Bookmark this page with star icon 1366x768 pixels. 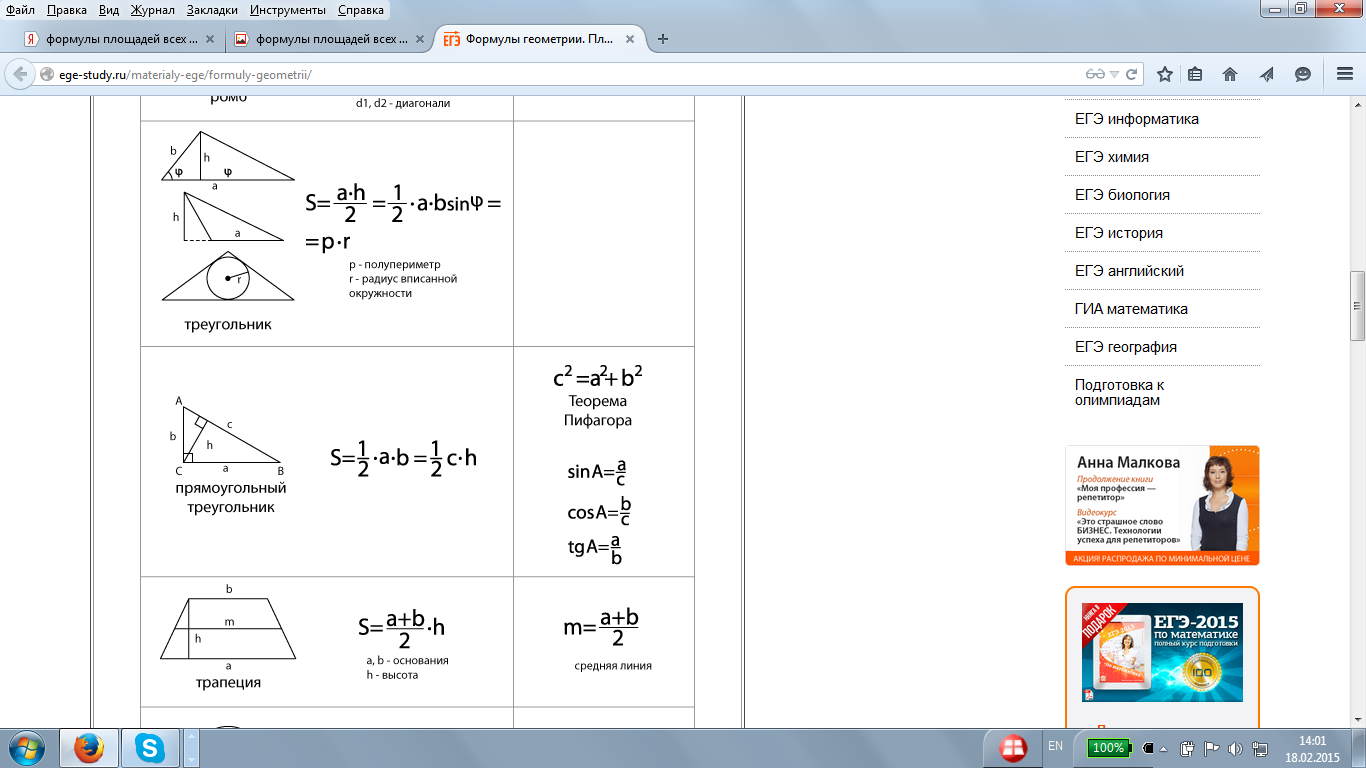1165,74
